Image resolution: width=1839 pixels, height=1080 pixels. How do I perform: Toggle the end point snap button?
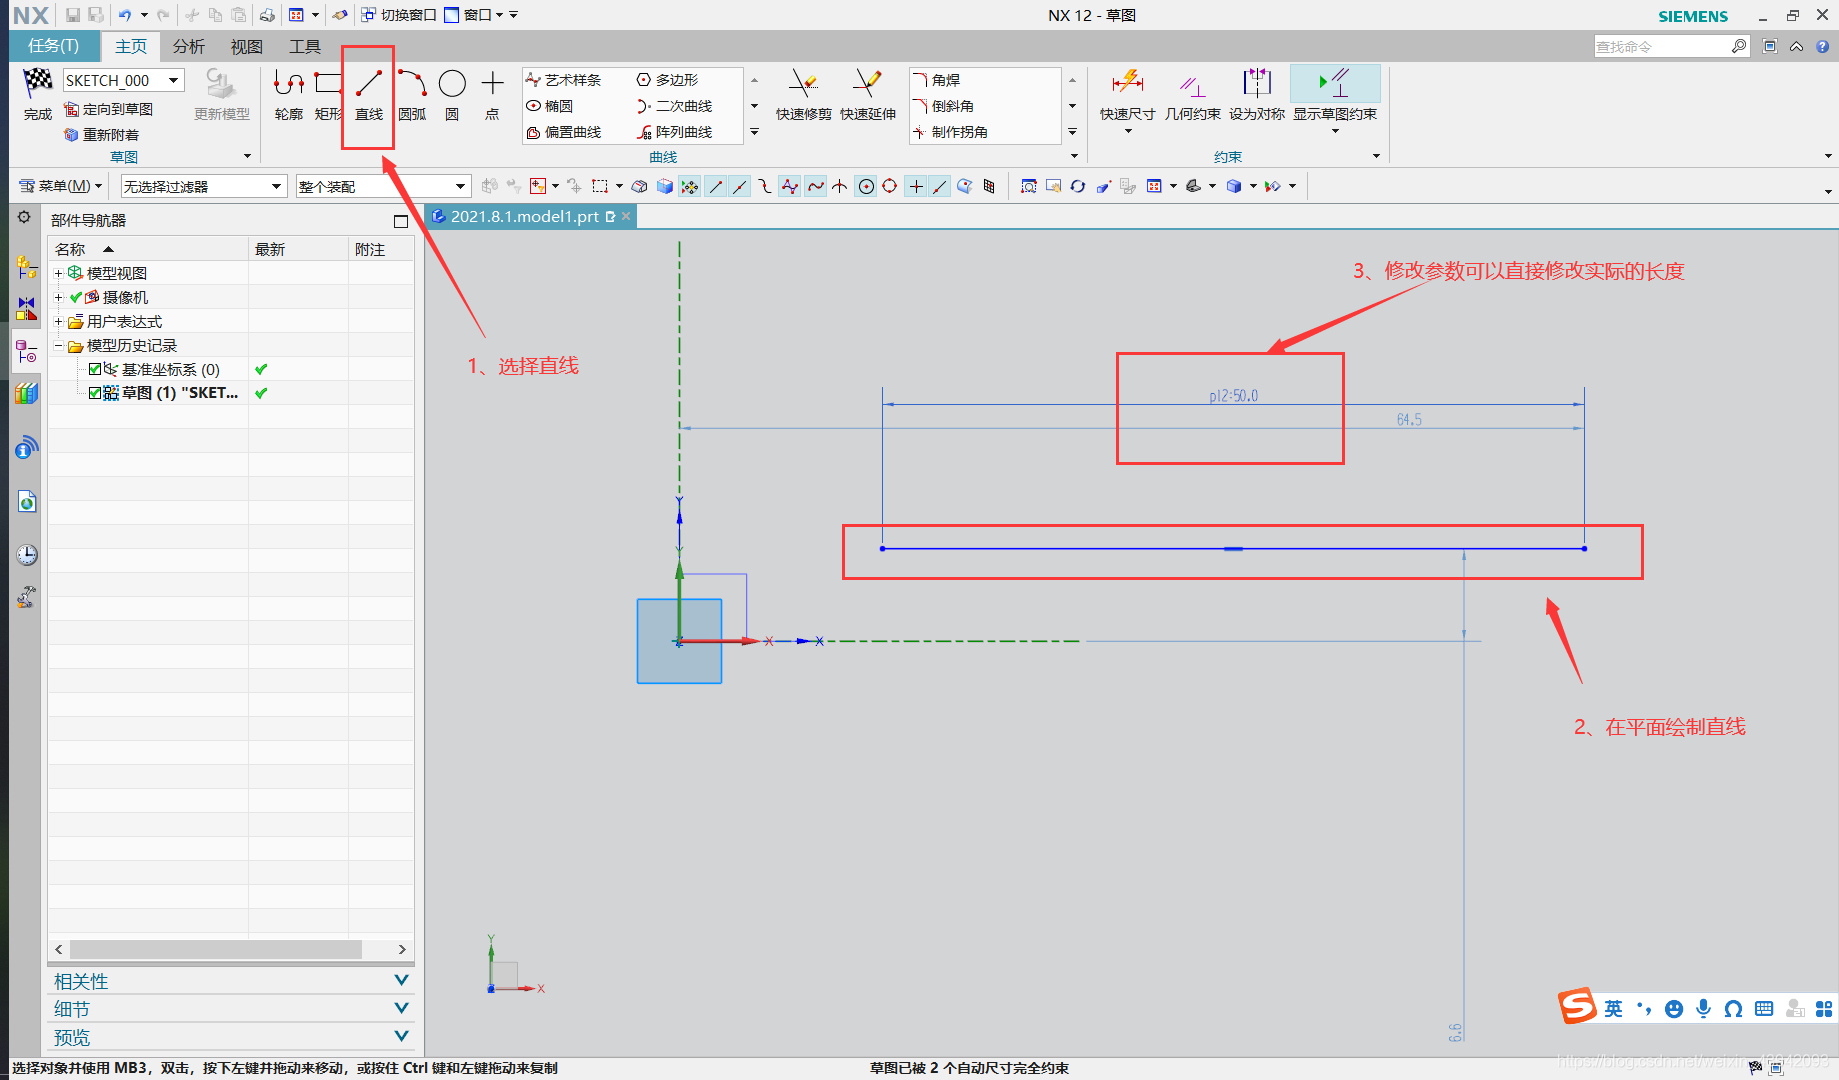point(716,186)
